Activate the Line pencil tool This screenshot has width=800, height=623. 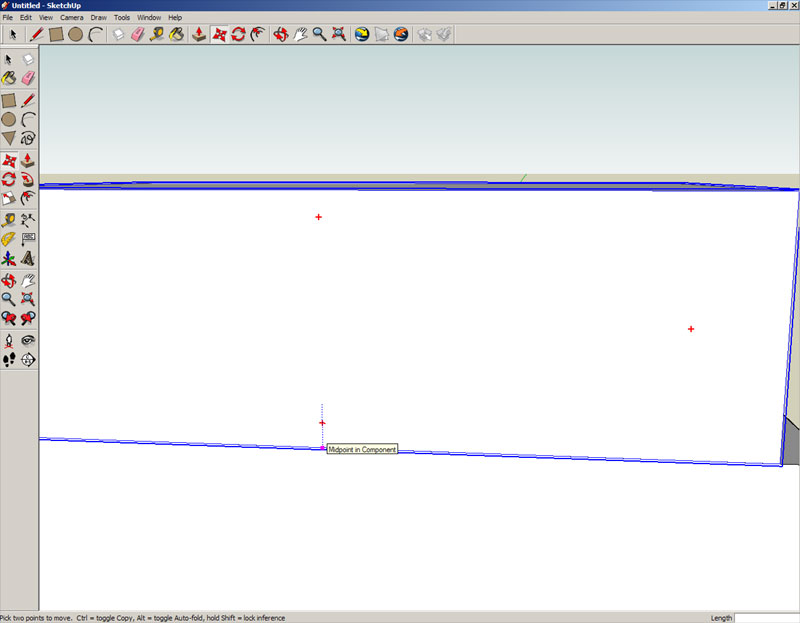coord(34,33)
